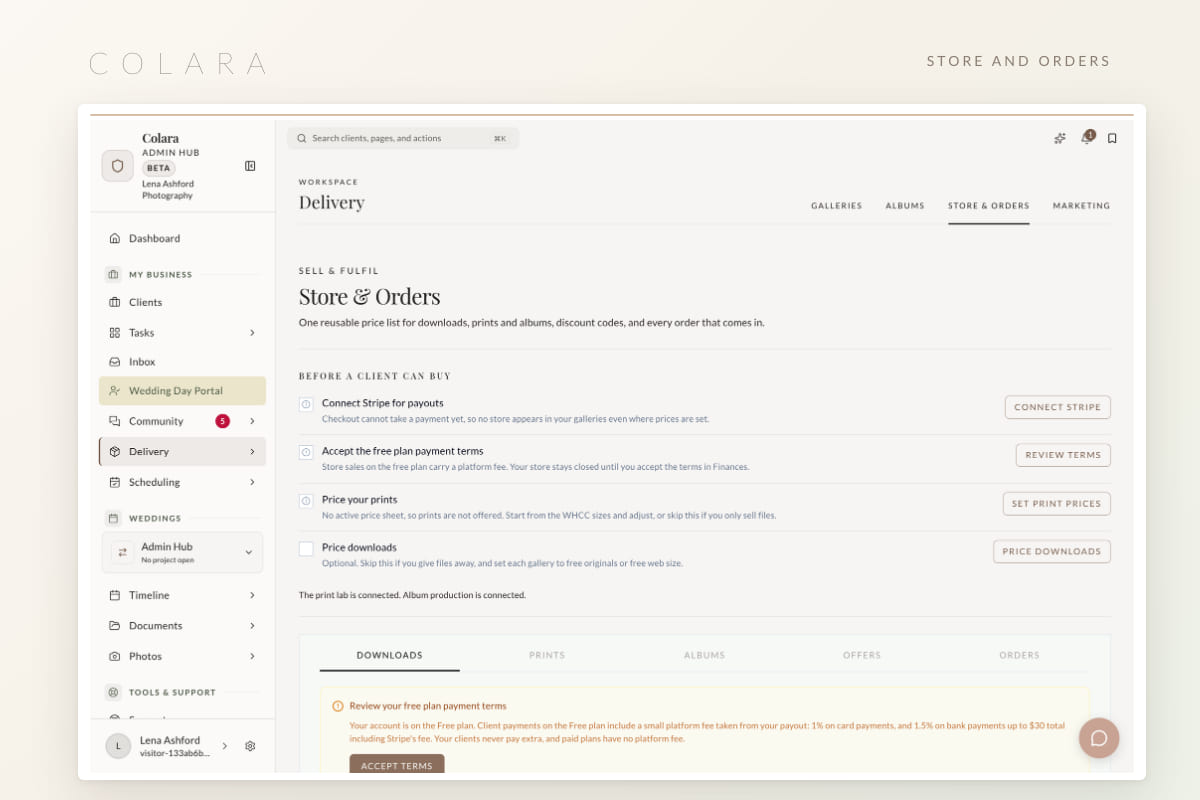This screenshot has width=1200, height=800.
Task: Click the Tasks grid icon
Action: point(114,332)
